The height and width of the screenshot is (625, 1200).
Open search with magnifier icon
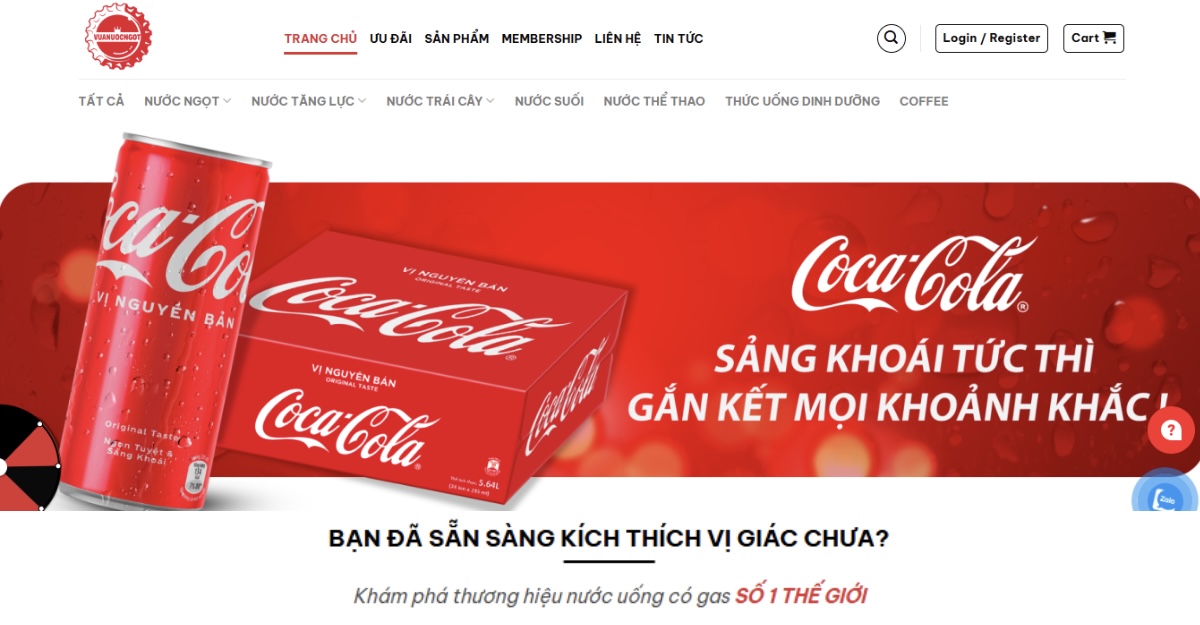(x=891, y=38)
